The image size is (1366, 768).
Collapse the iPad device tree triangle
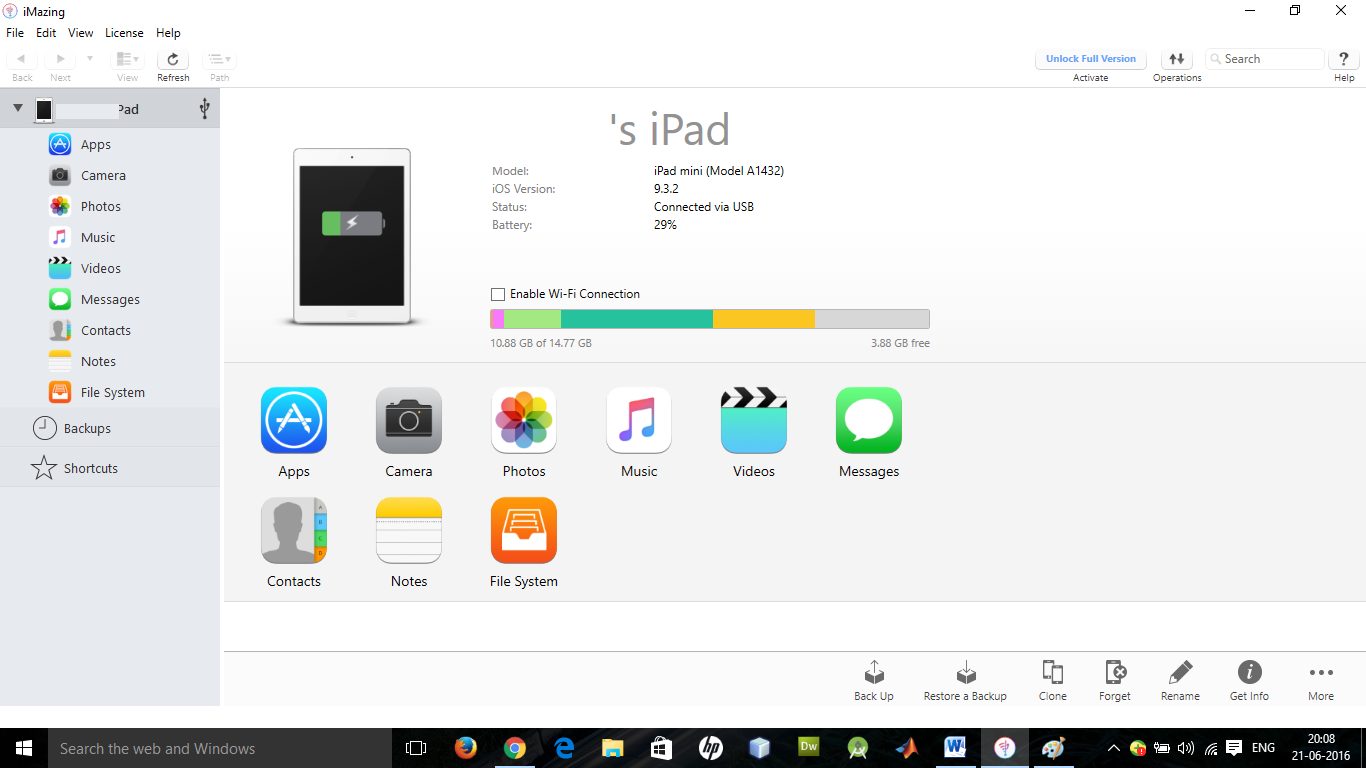tap(18, 108)
